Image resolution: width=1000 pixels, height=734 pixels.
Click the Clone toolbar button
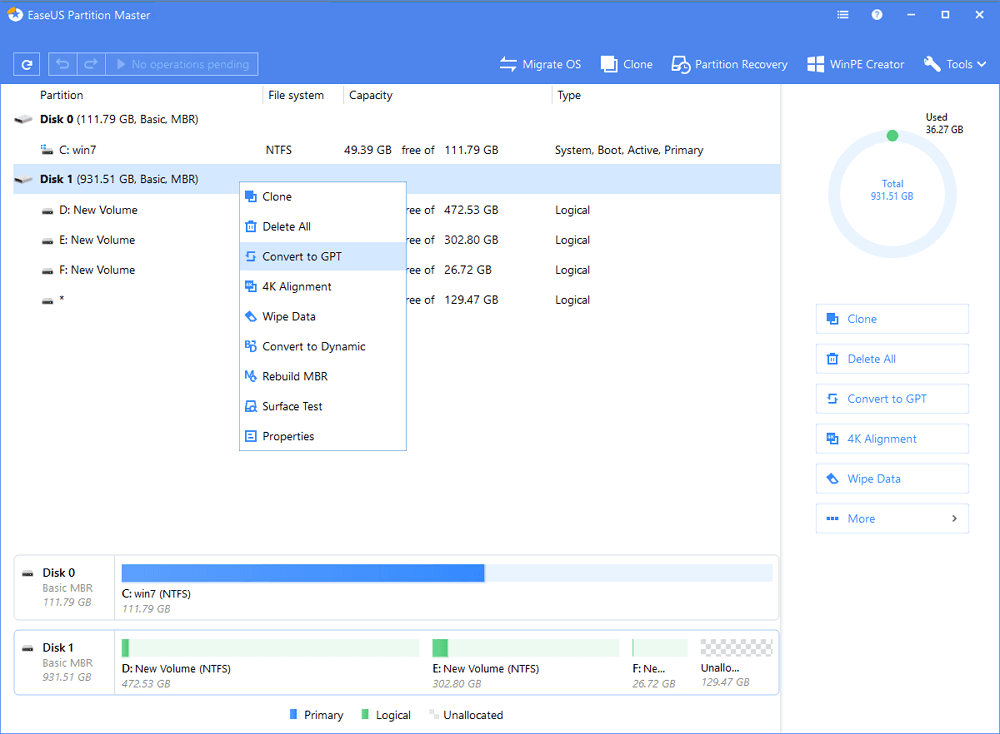coord(627,64)
